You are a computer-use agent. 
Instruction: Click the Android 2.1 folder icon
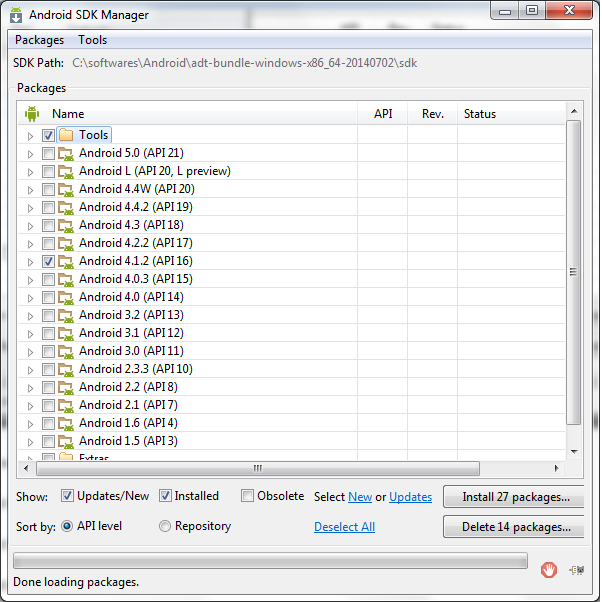coord(66,405)
